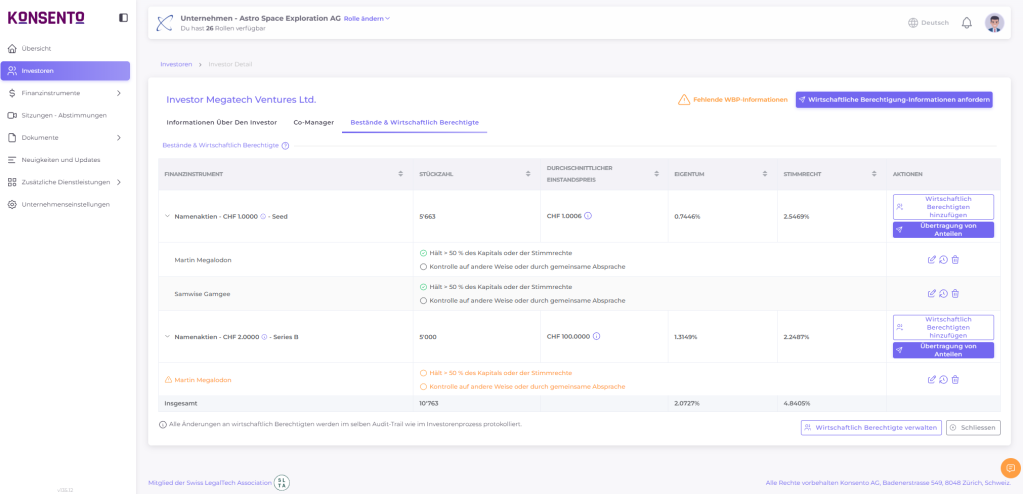Switch to Informationen Über Den Investor tab

point(221,122)
